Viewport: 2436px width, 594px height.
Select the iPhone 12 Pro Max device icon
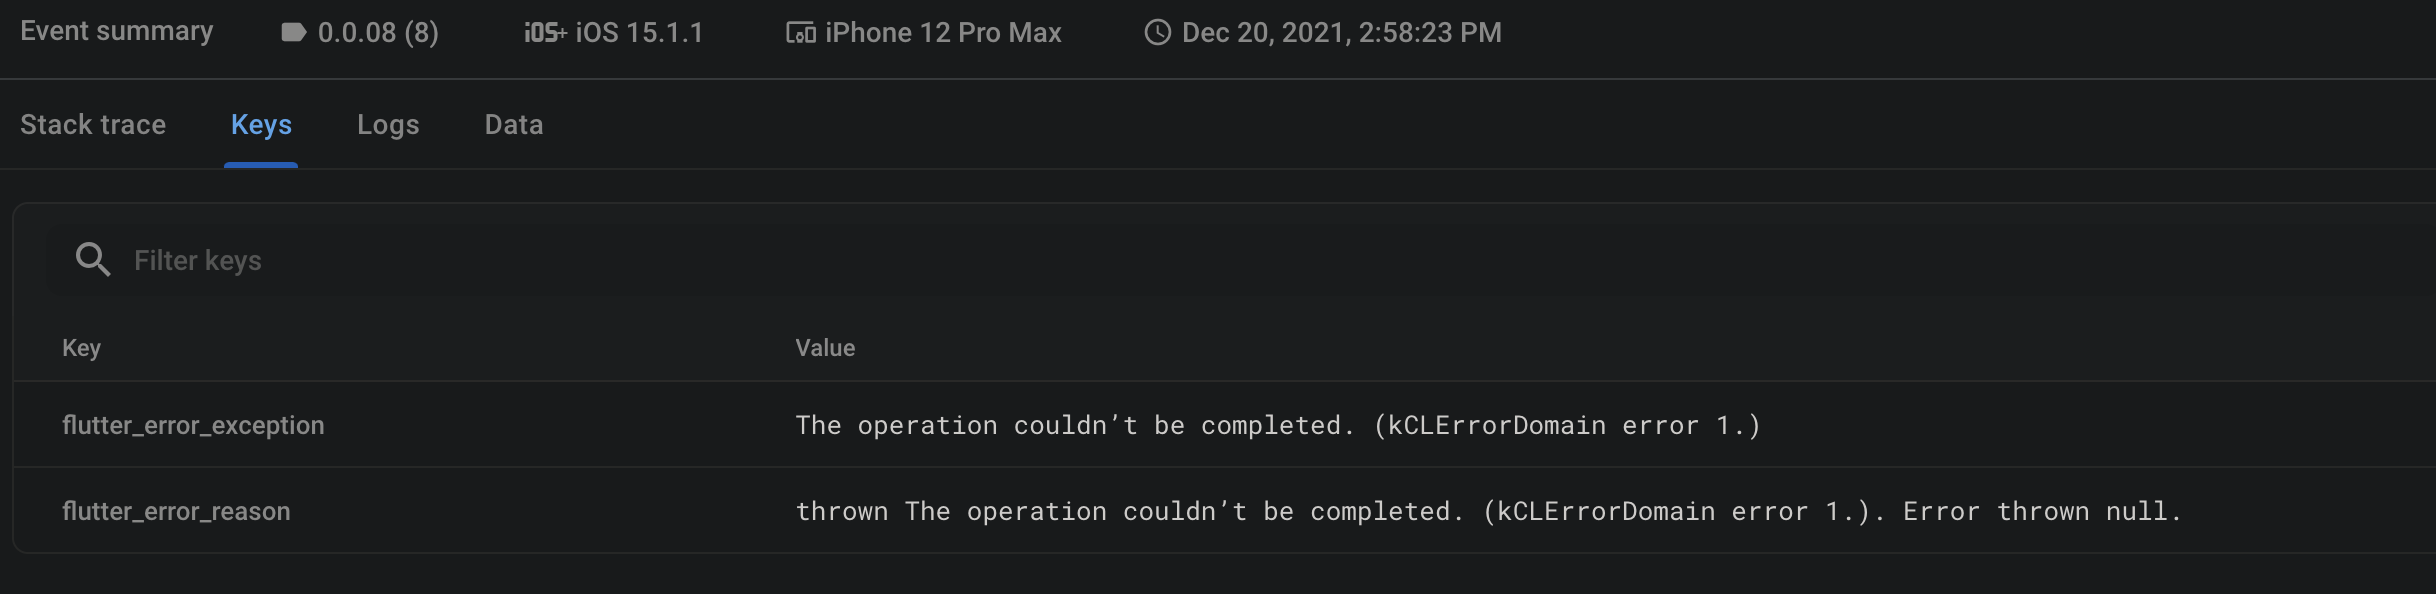(799, 31)
